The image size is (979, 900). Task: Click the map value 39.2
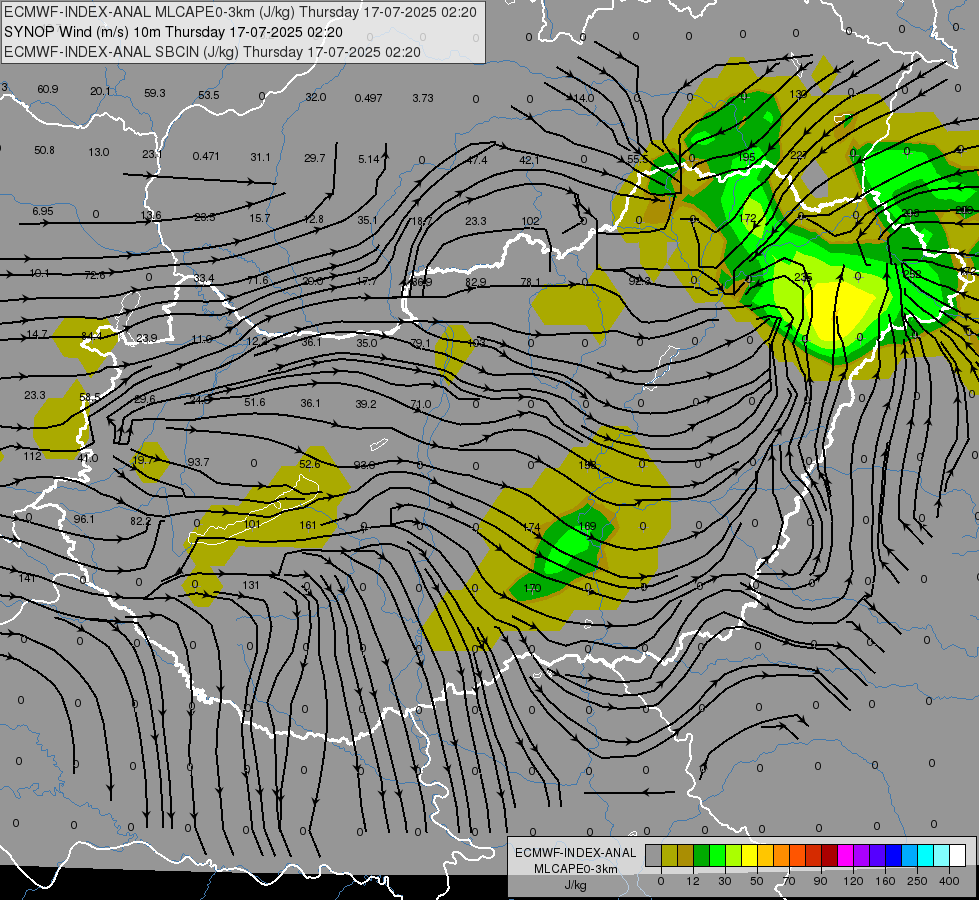pos(366,404)
